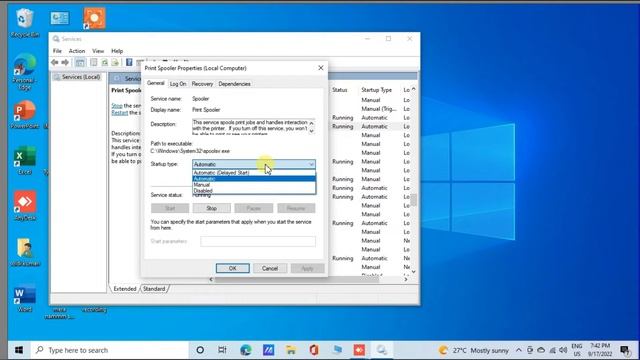
Task: Open the PowerPoint desktop shortcut
Action: click(x=24, y=115)
